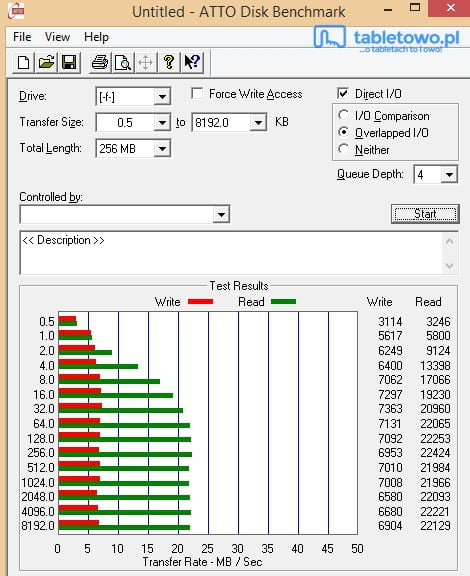This screenshot has width=470, height=576.
Task: Click the About question mark icon
Action: tap(169, 62)
